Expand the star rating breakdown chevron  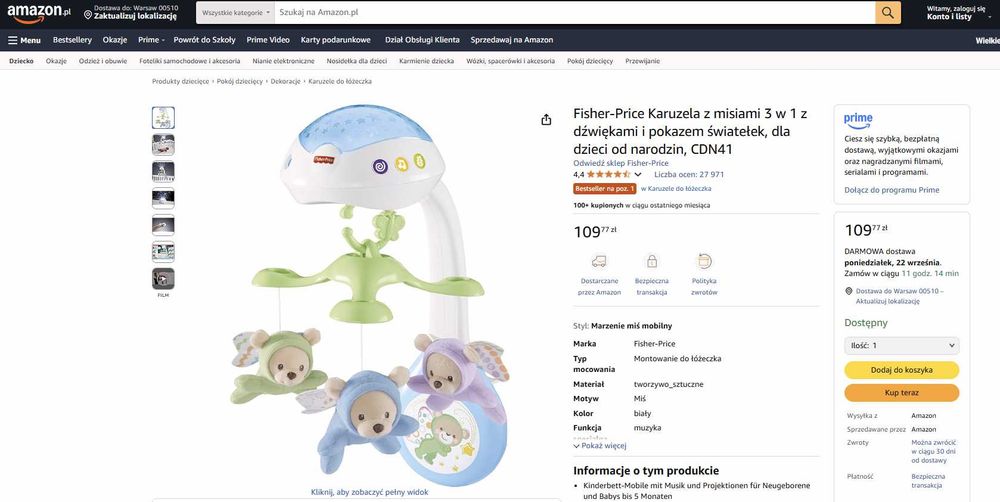click(x=638, y=175)
